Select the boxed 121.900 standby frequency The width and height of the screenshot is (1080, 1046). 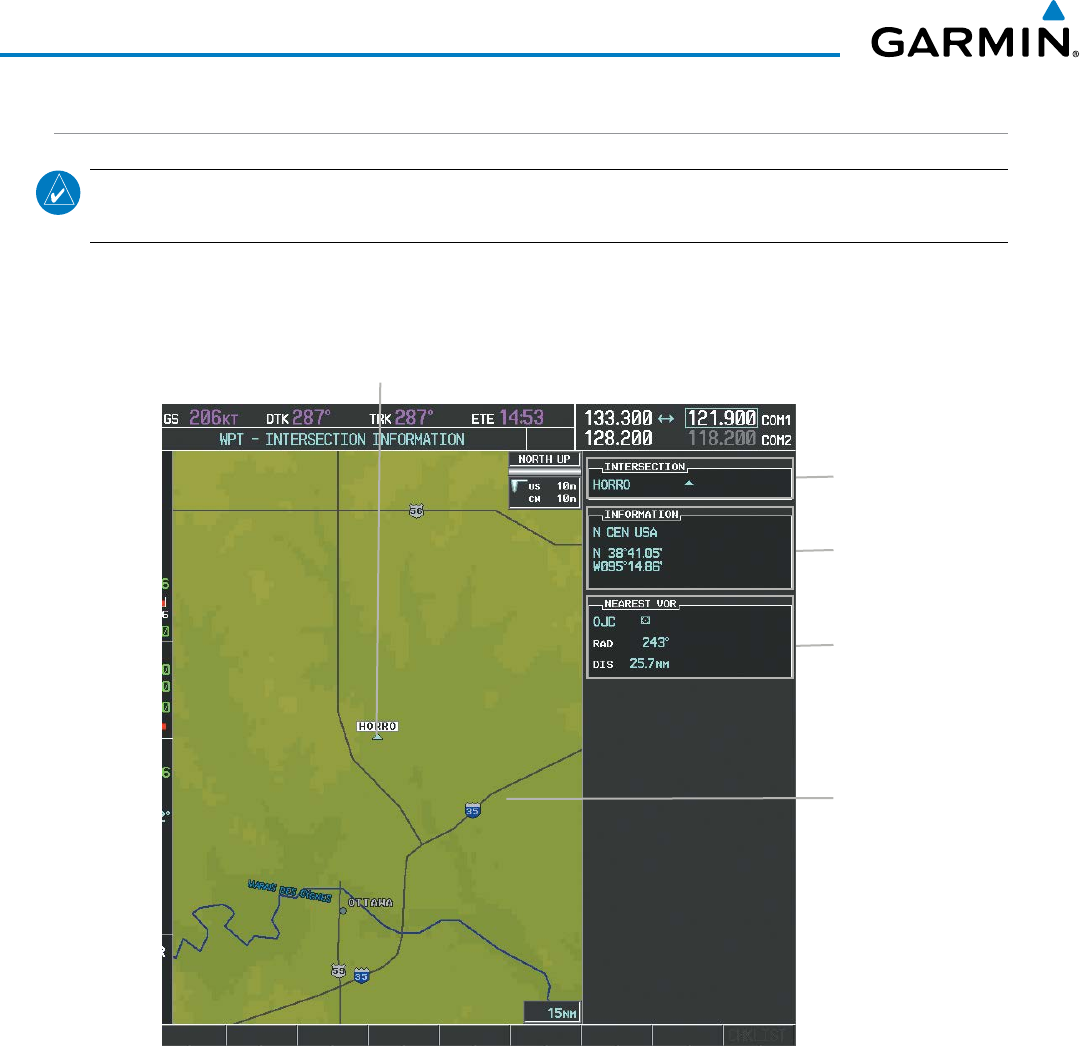pos(721,418)
